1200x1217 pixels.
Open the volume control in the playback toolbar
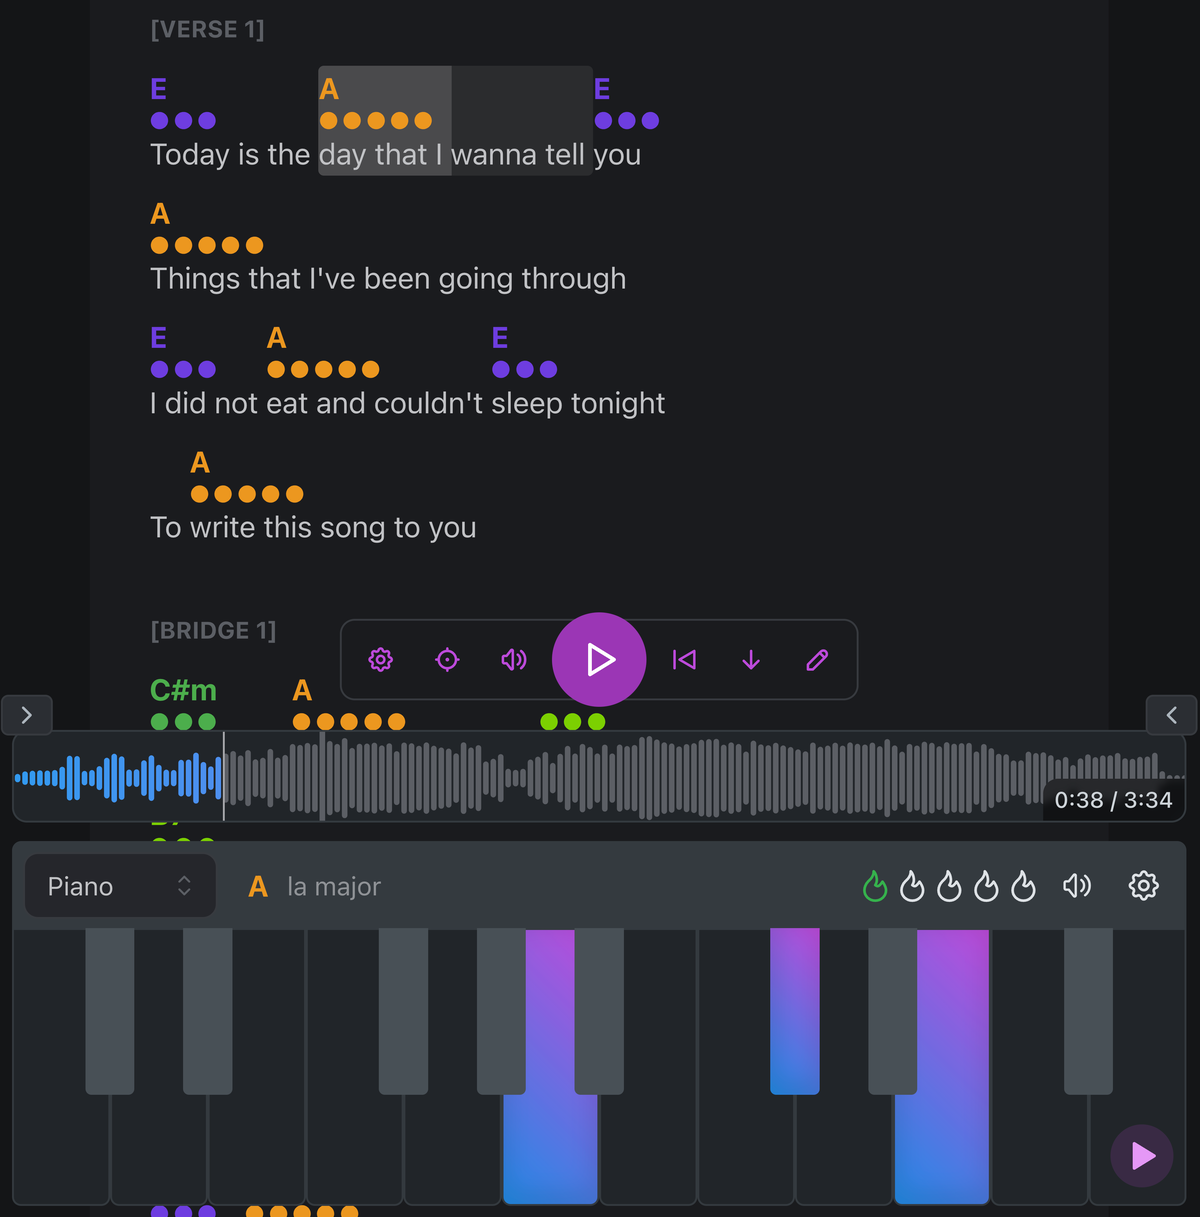513,660
